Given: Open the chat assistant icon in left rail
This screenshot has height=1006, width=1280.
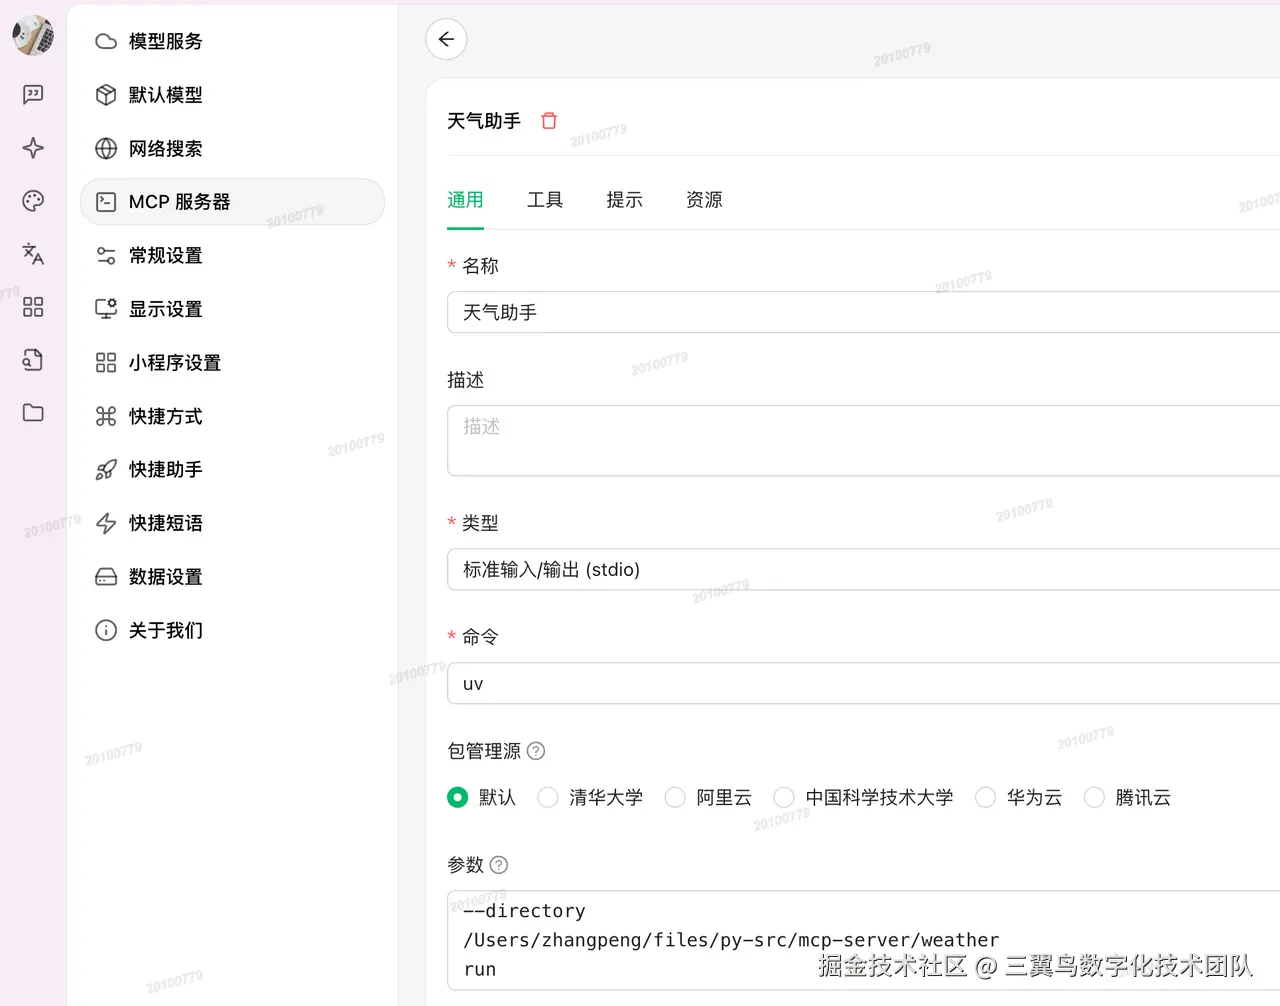Looking at the screenshot, I should tap(33, 94).
